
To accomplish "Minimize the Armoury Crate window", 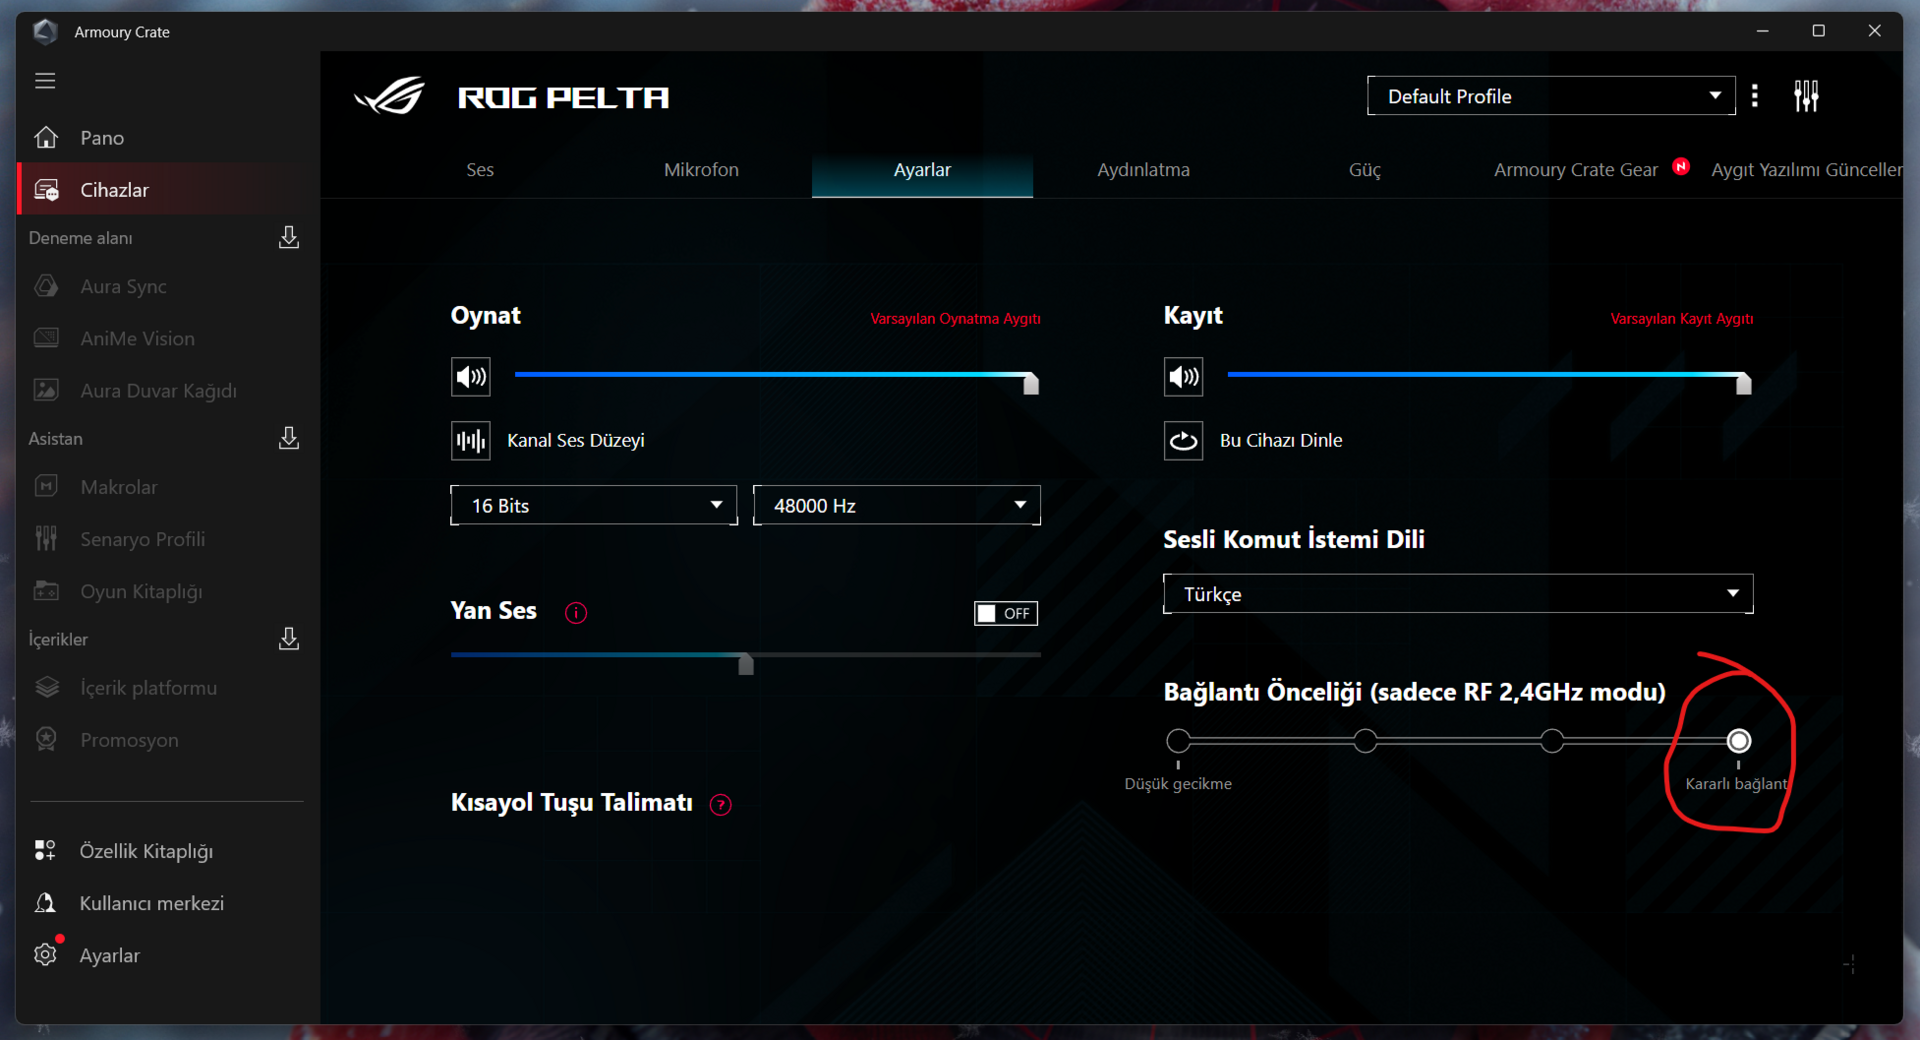I will coord(1763,31).
